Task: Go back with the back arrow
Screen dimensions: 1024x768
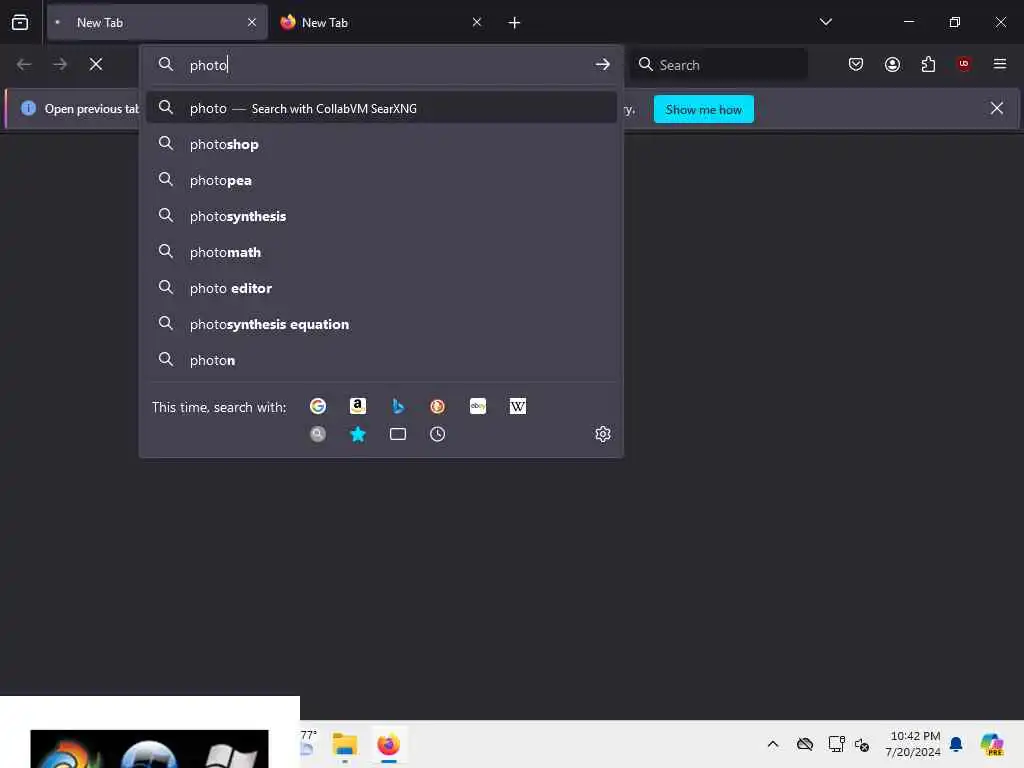Action: click(x=24, y=64)
